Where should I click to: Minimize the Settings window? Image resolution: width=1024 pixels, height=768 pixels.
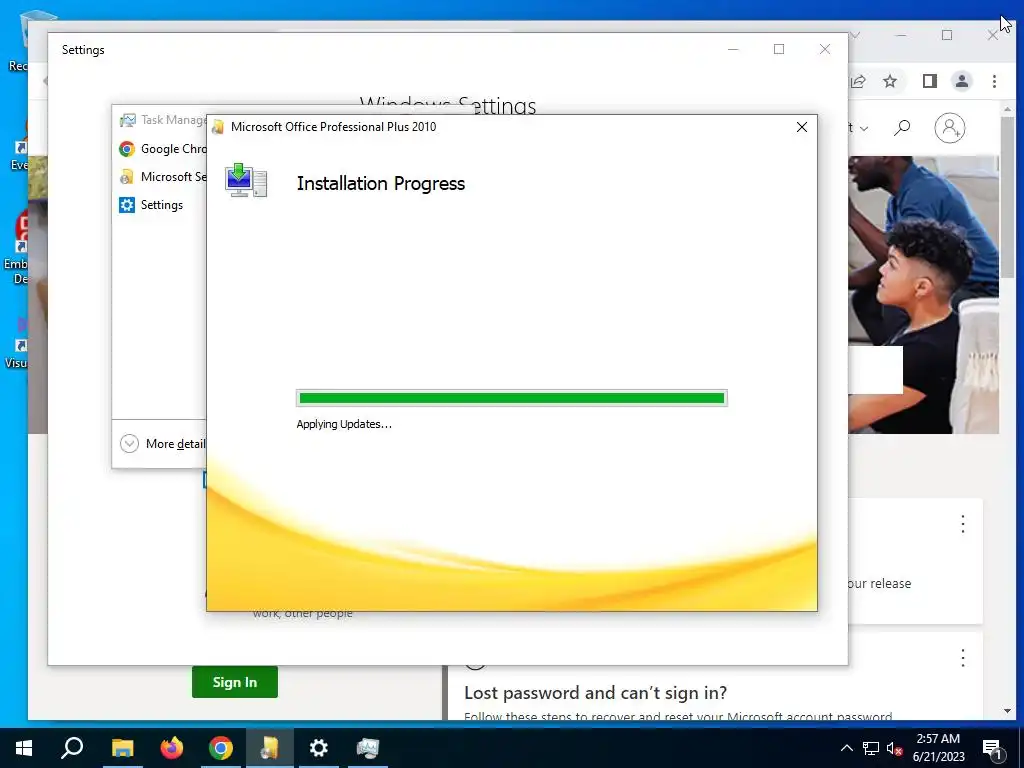tap(733, 49)
